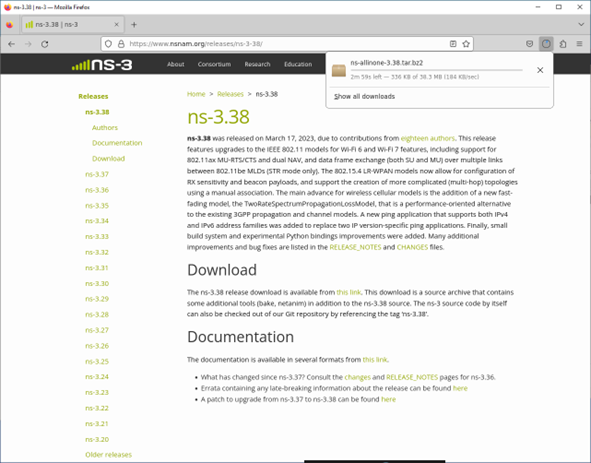Open ns-3.27 release in sidebar
The width and height of the screenshot is (591, 463).
click(97, 330)
